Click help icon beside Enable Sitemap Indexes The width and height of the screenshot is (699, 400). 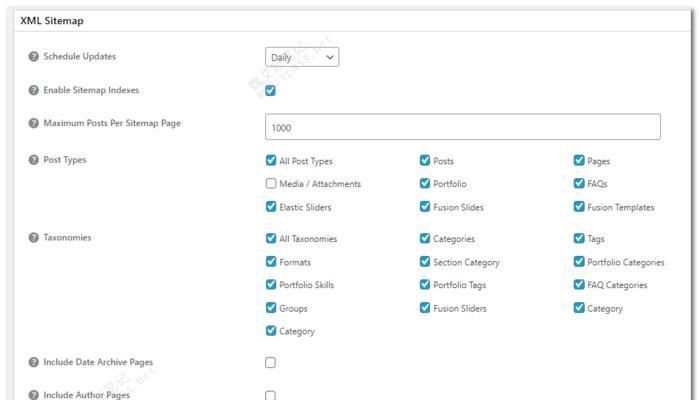pos(33,90)
